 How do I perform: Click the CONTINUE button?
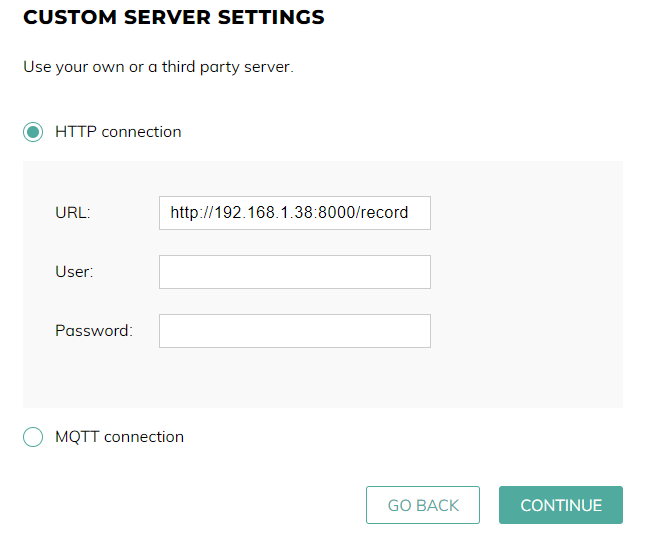pyautogui.click(x=561, y=505)
